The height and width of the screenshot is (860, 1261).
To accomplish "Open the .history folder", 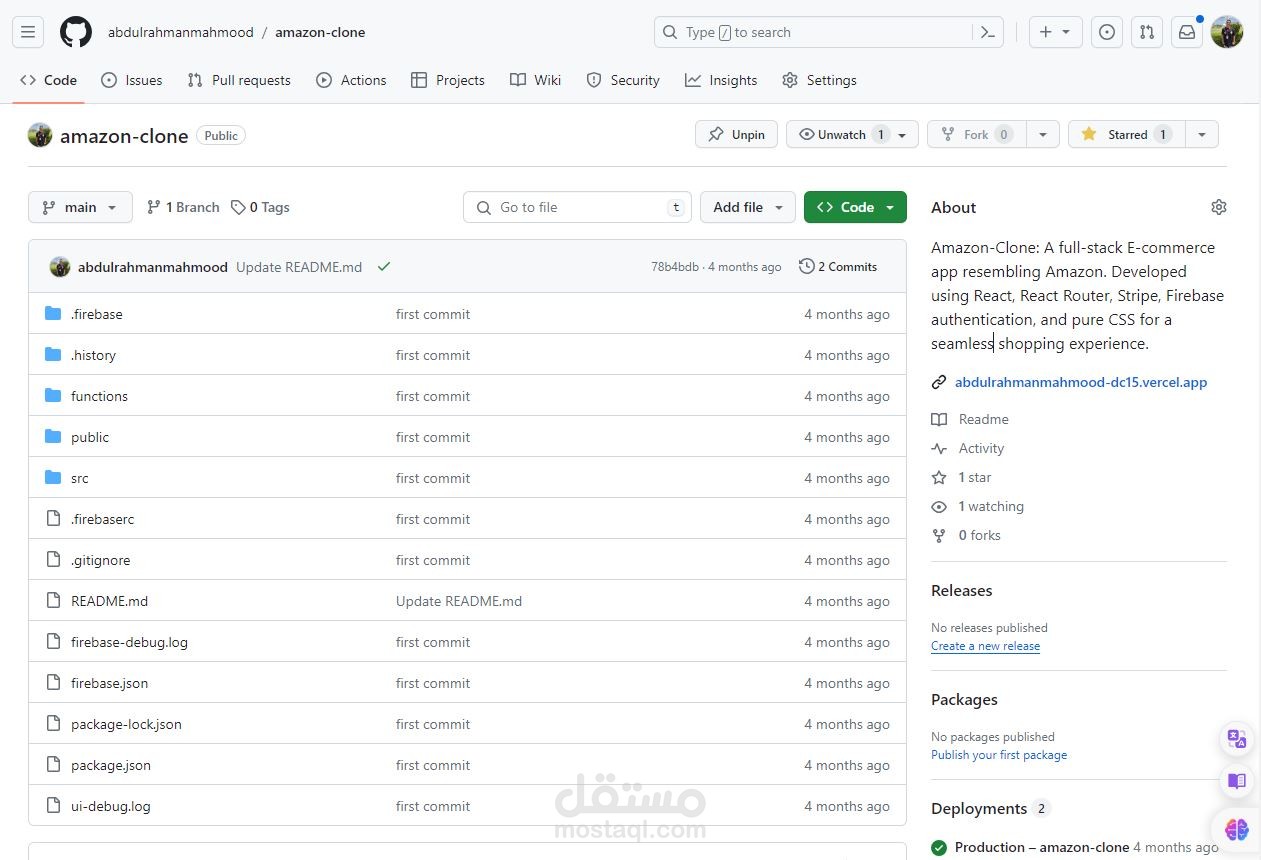I will 93,355.
